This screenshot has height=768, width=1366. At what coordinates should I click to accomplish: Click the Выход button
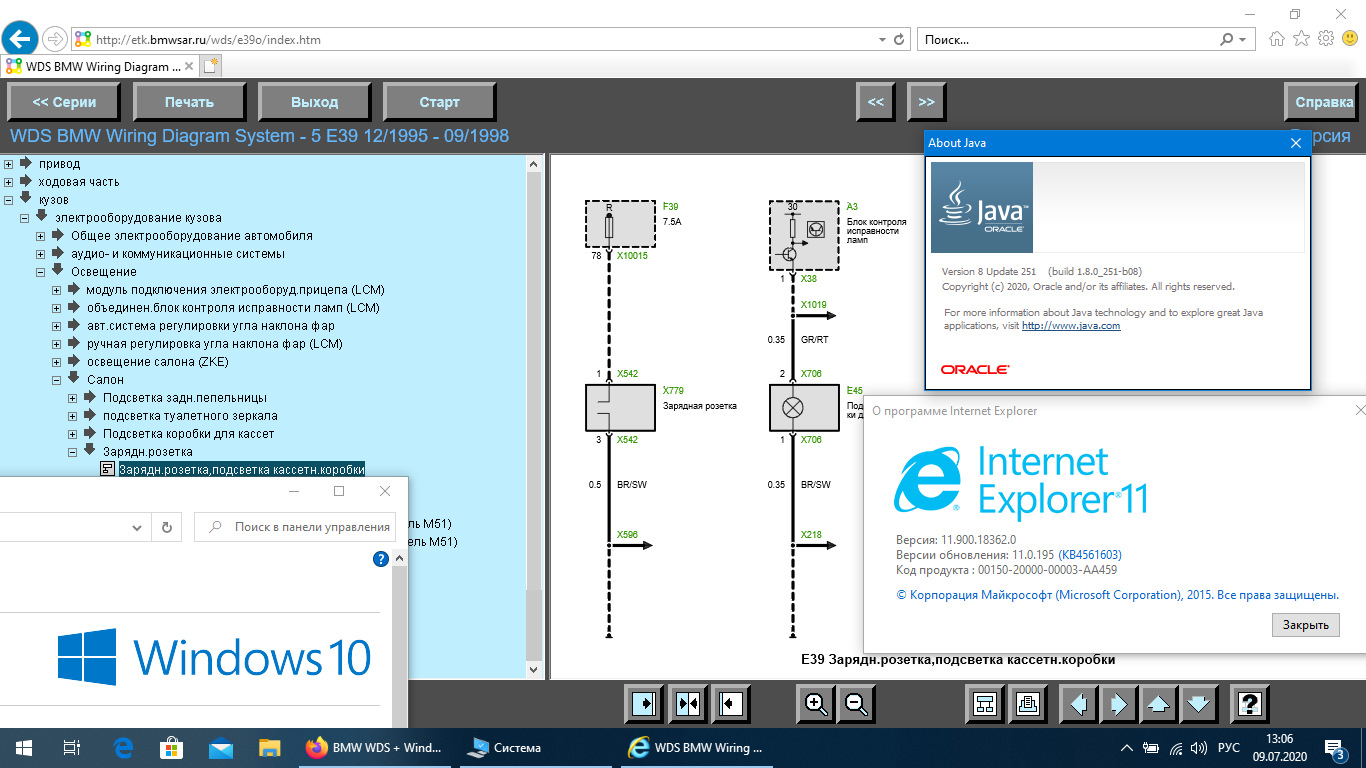(x=314, y=102)
